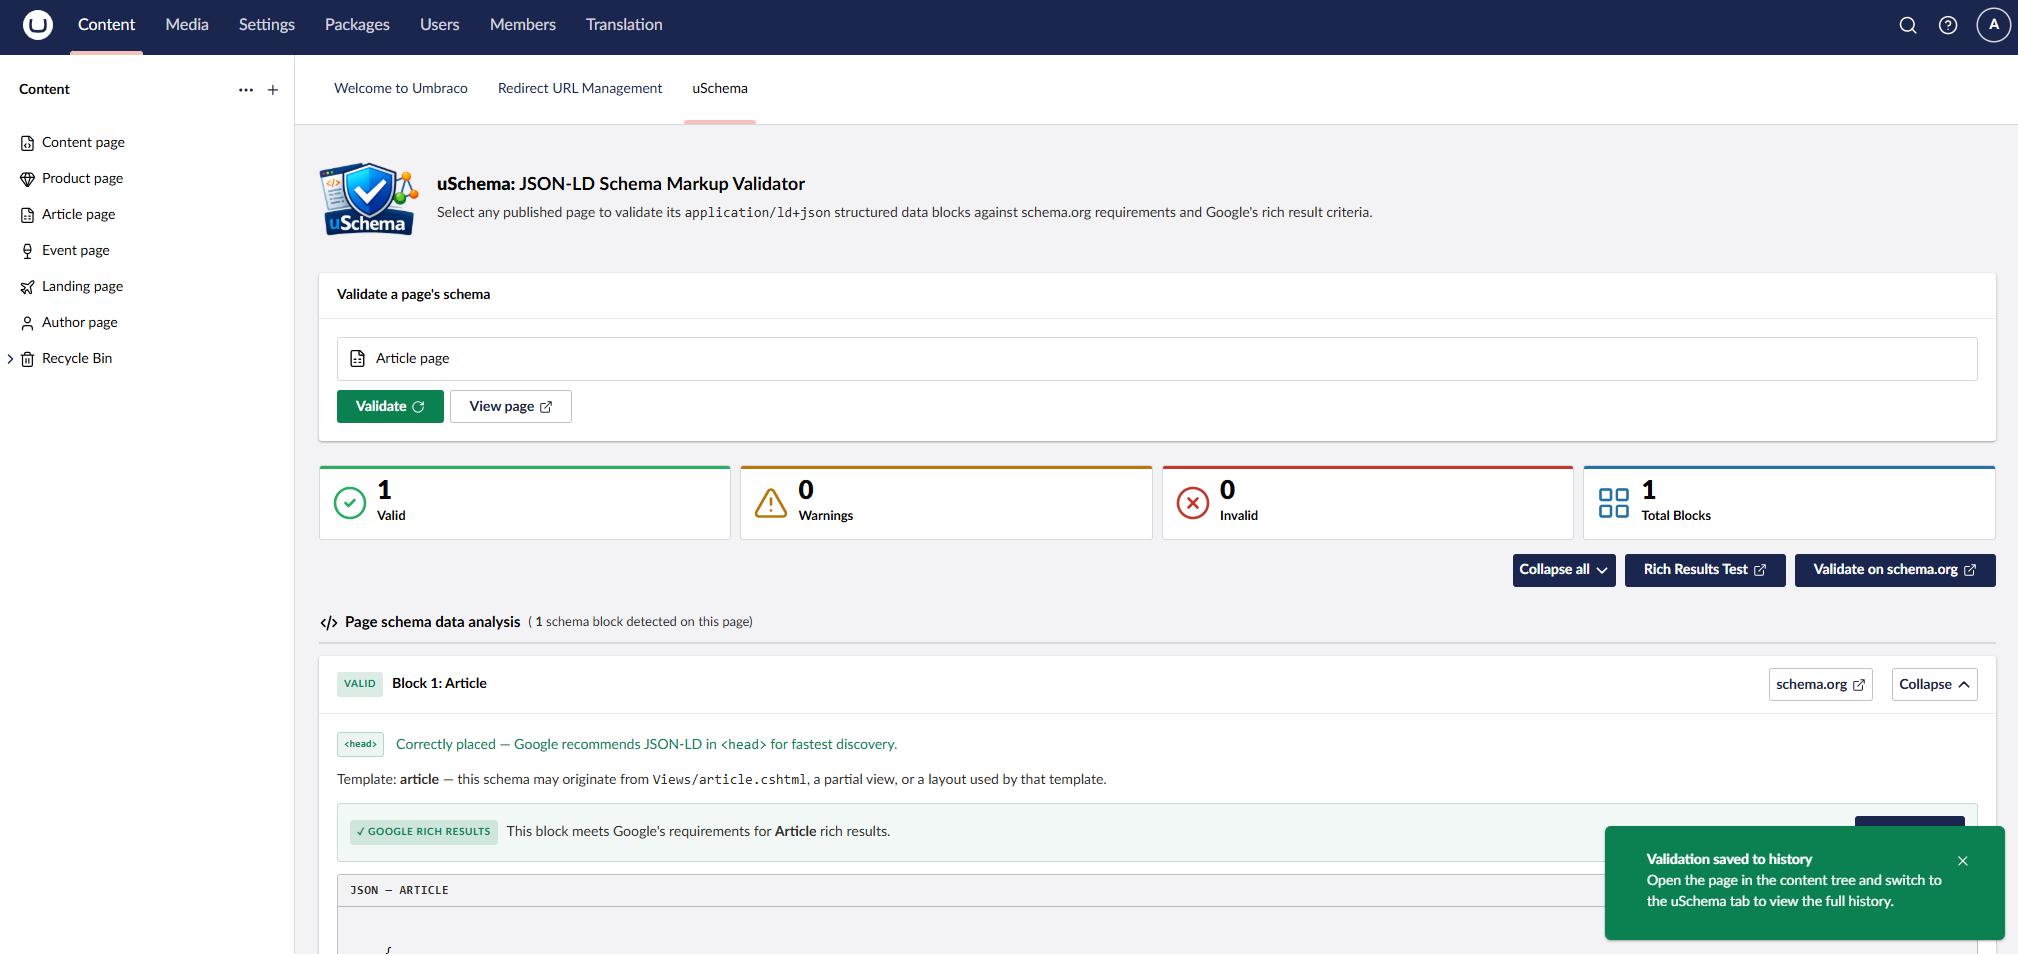Create new content with the plus icon
Image resolution: width=2018 pixels, height=954 pixels.
point(272,89)
